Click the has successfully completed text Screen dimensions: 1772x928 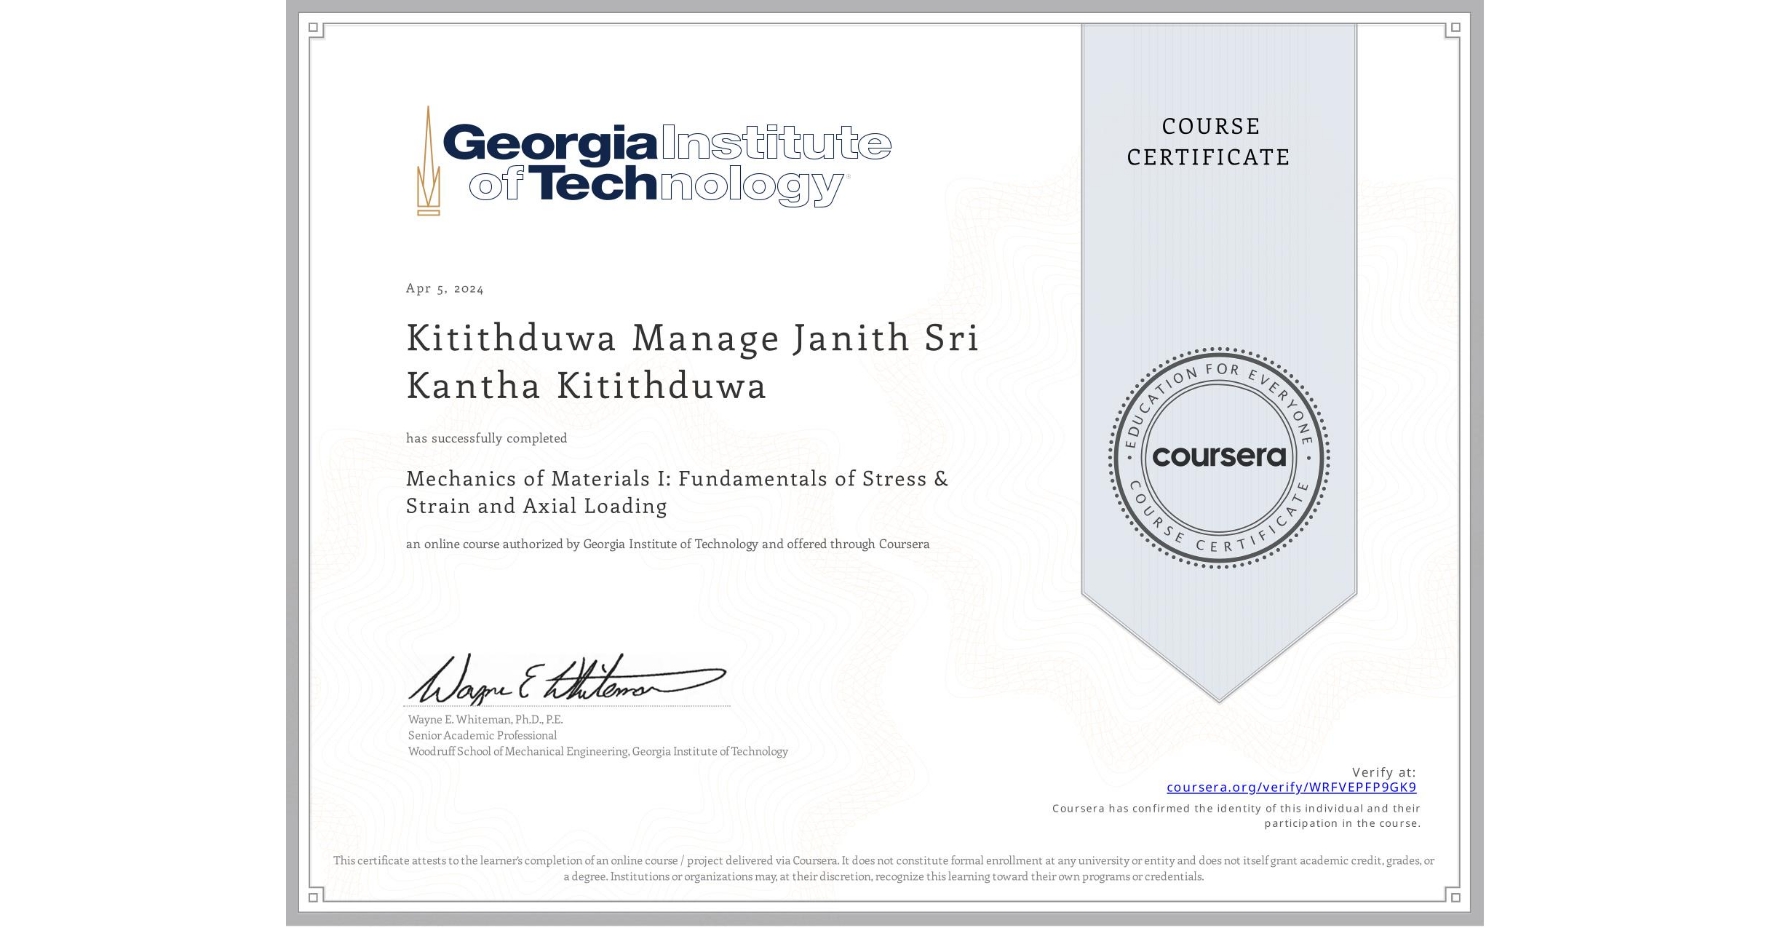pos(486,438)
